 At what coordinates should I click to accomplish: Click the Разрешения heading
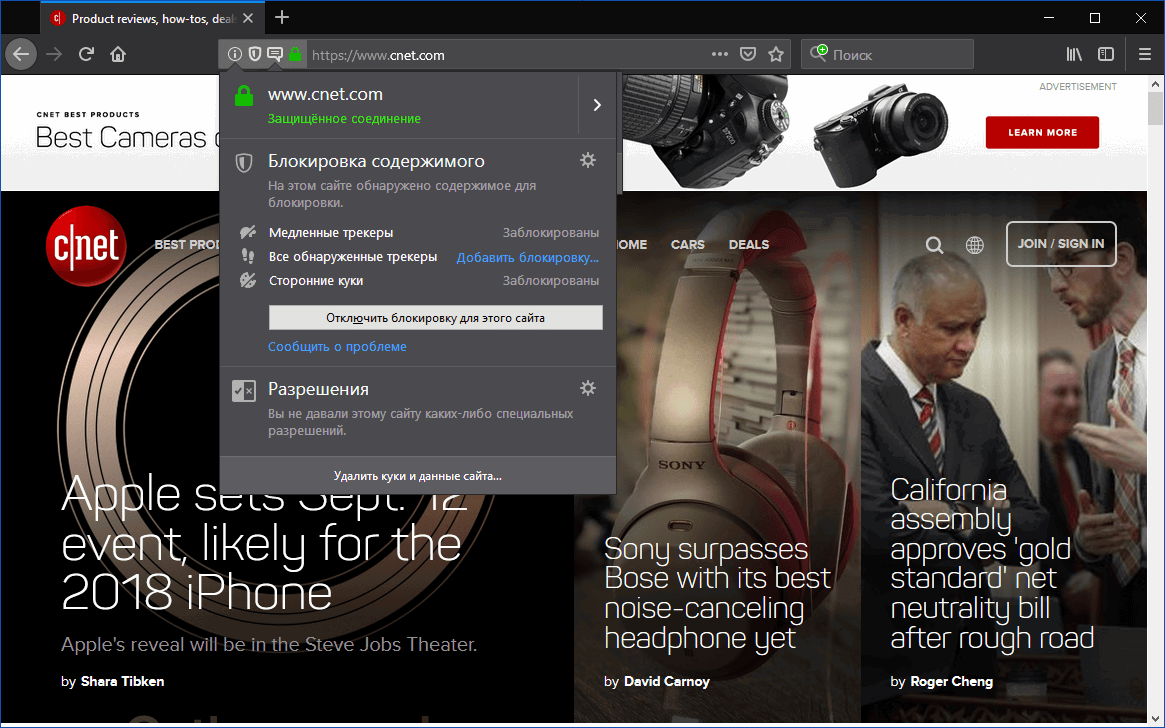(x=318, y=389)
